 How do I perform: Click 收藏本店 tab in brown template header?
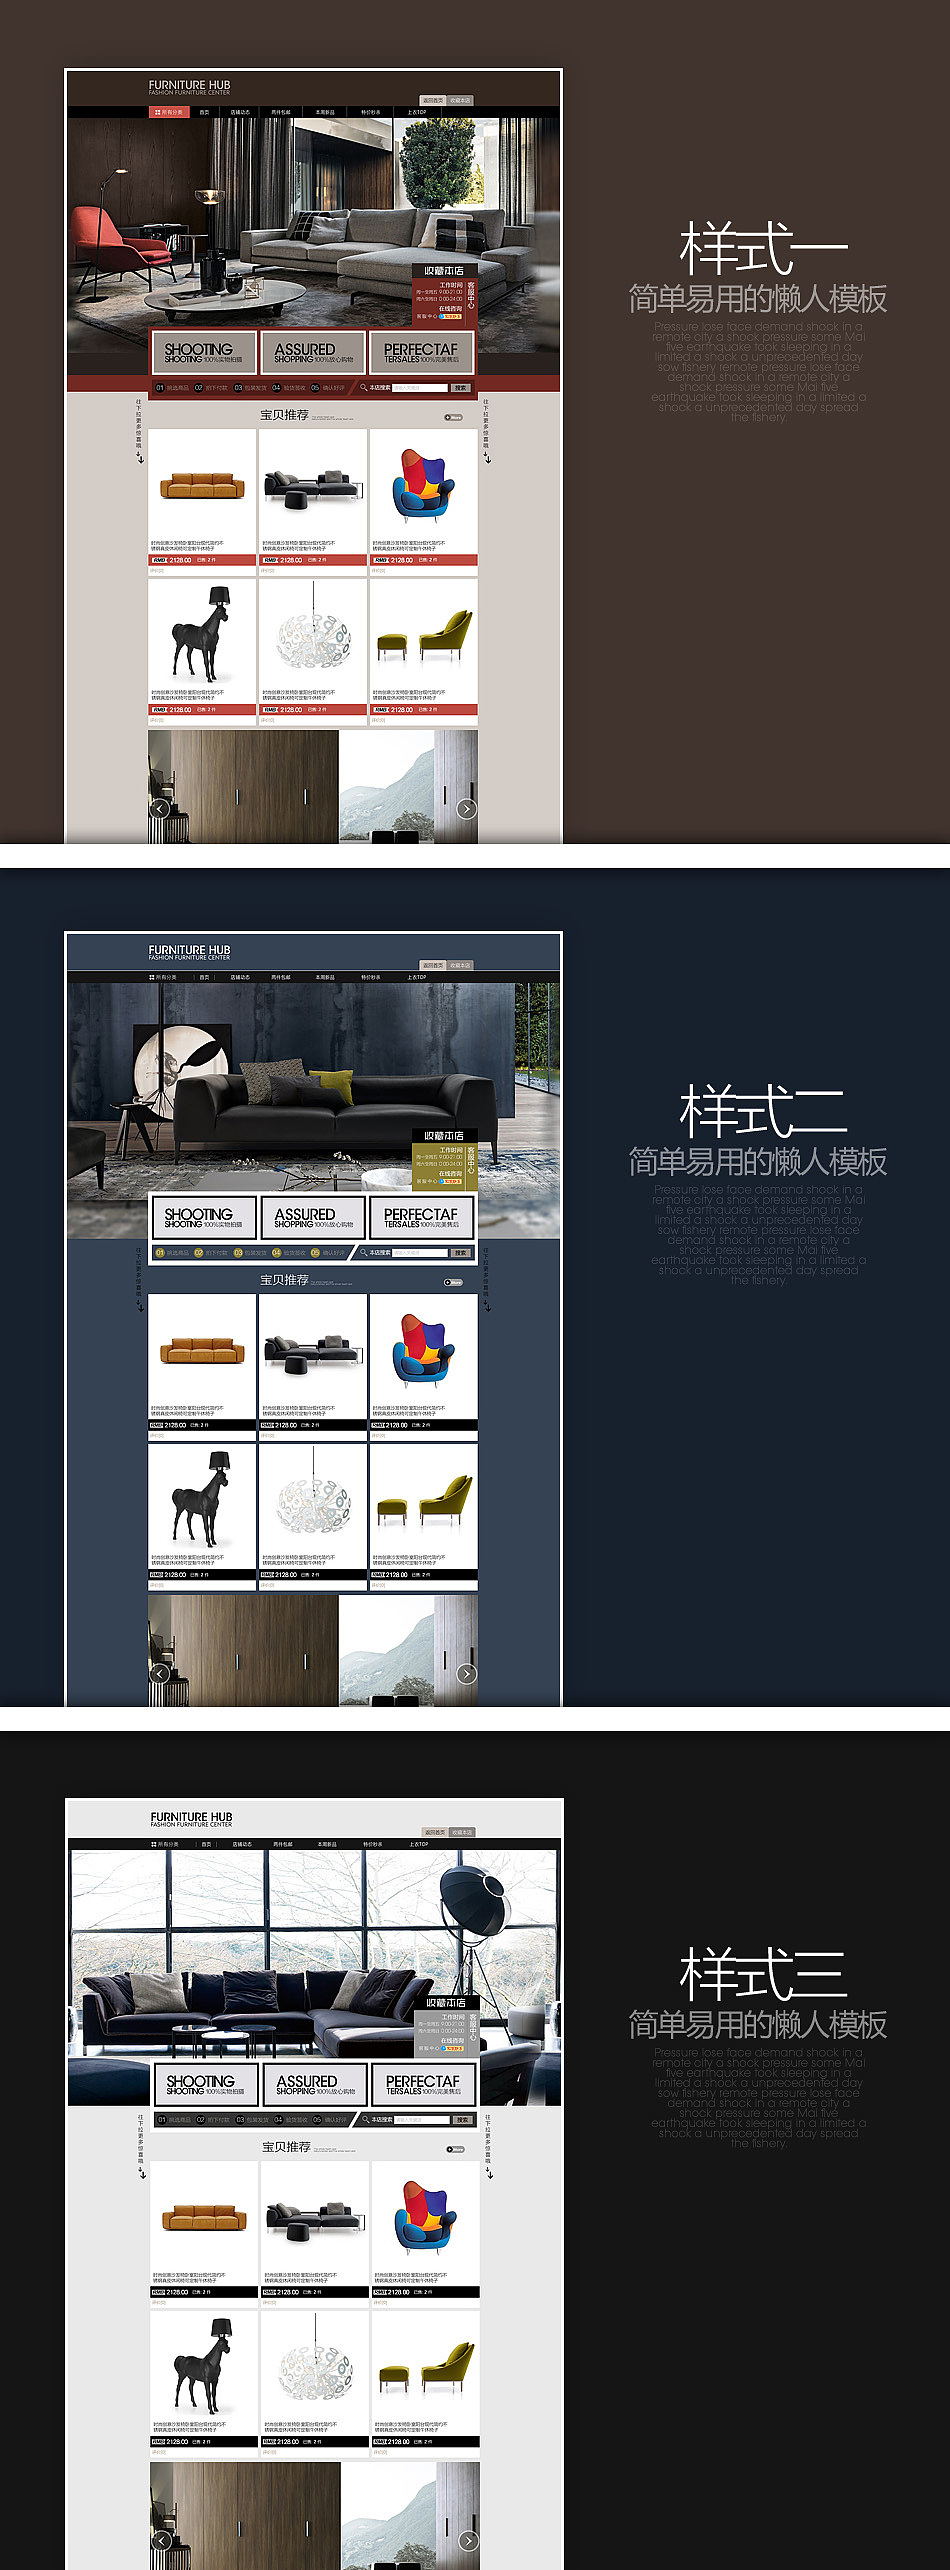pos(460,100)
